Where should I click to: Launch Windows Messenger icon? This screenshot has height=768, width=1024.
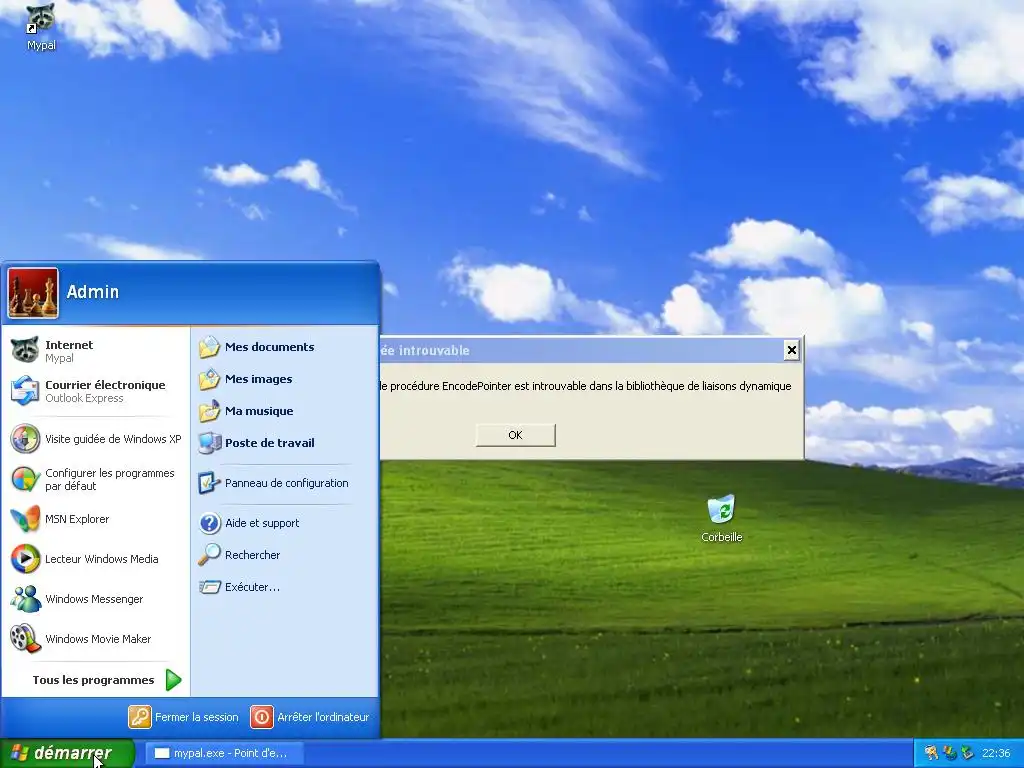point(25,599)
